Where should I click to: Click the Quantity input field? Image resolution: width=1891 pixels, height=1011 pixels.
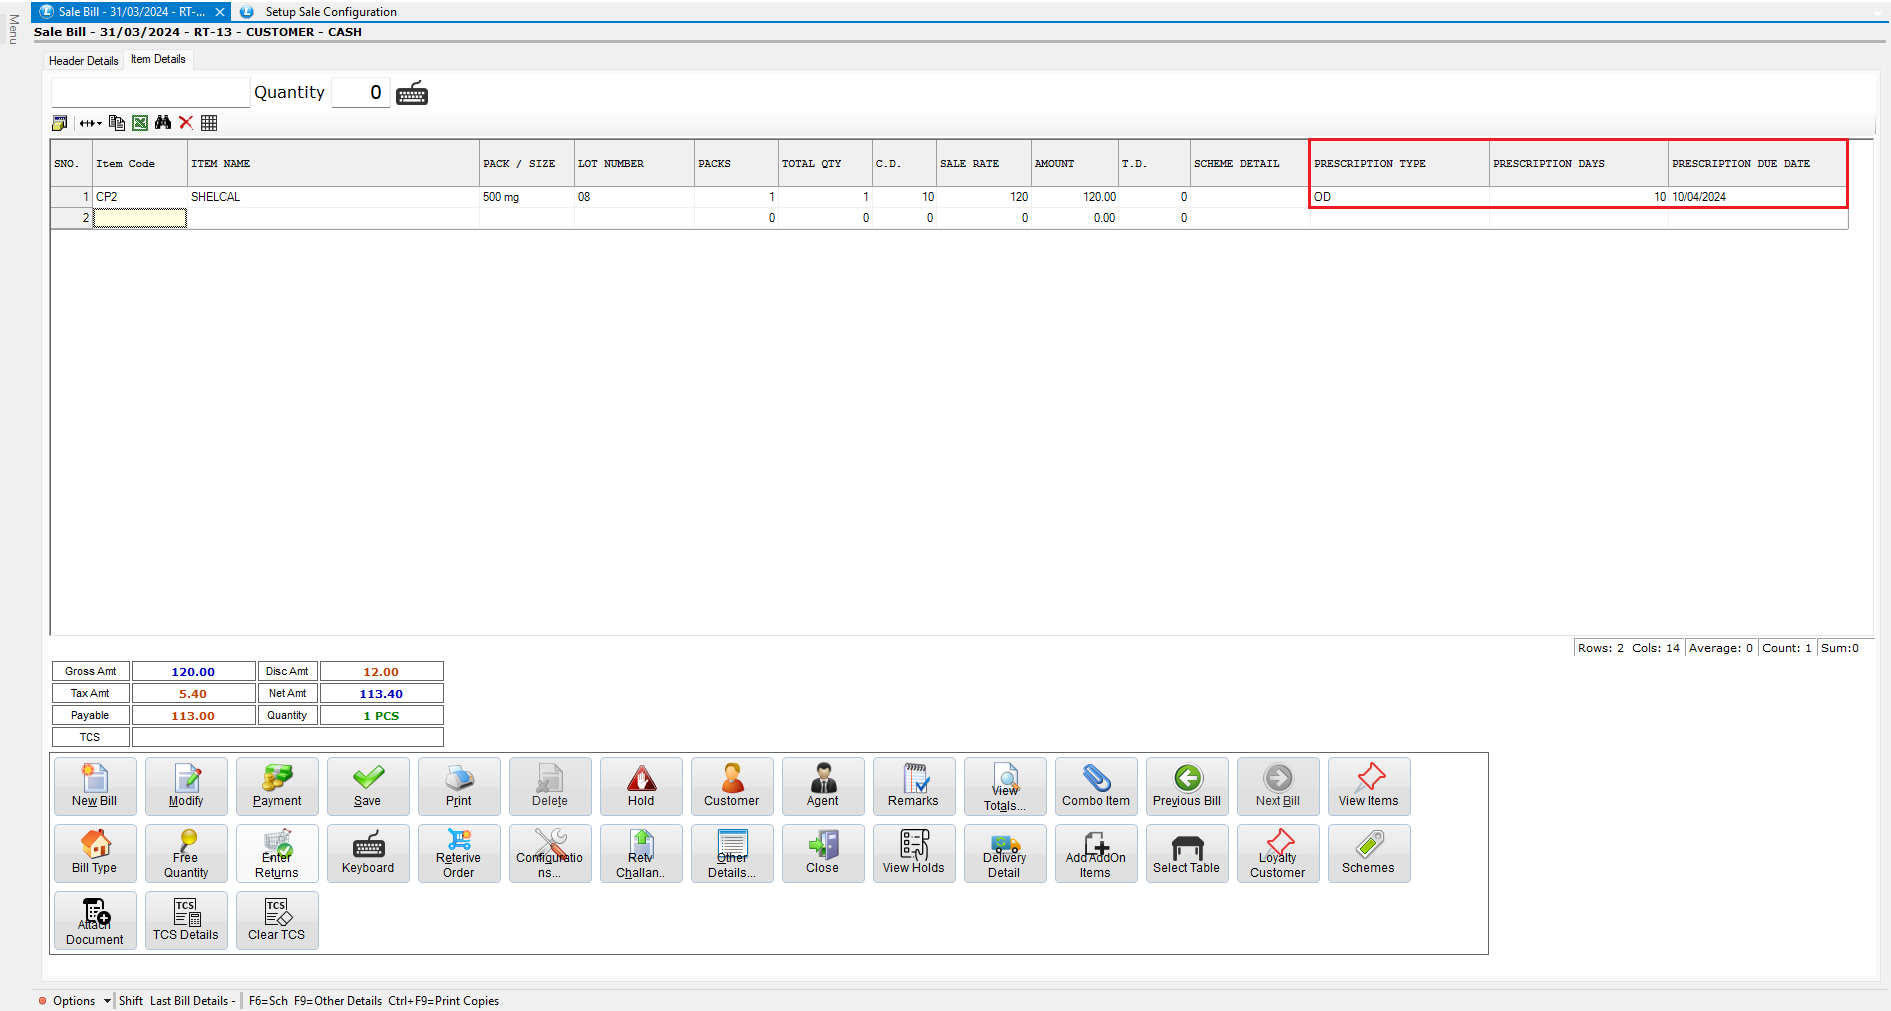(x=361, y=93)
